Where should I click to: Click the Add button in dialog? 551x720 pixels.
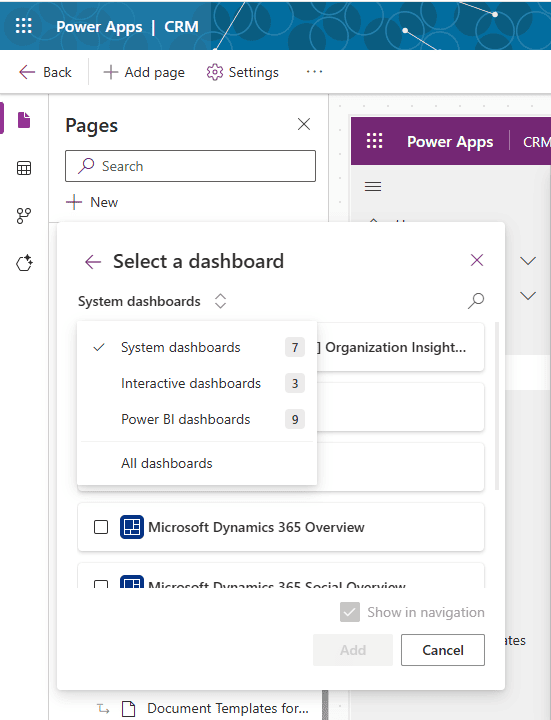pos(353,650)
